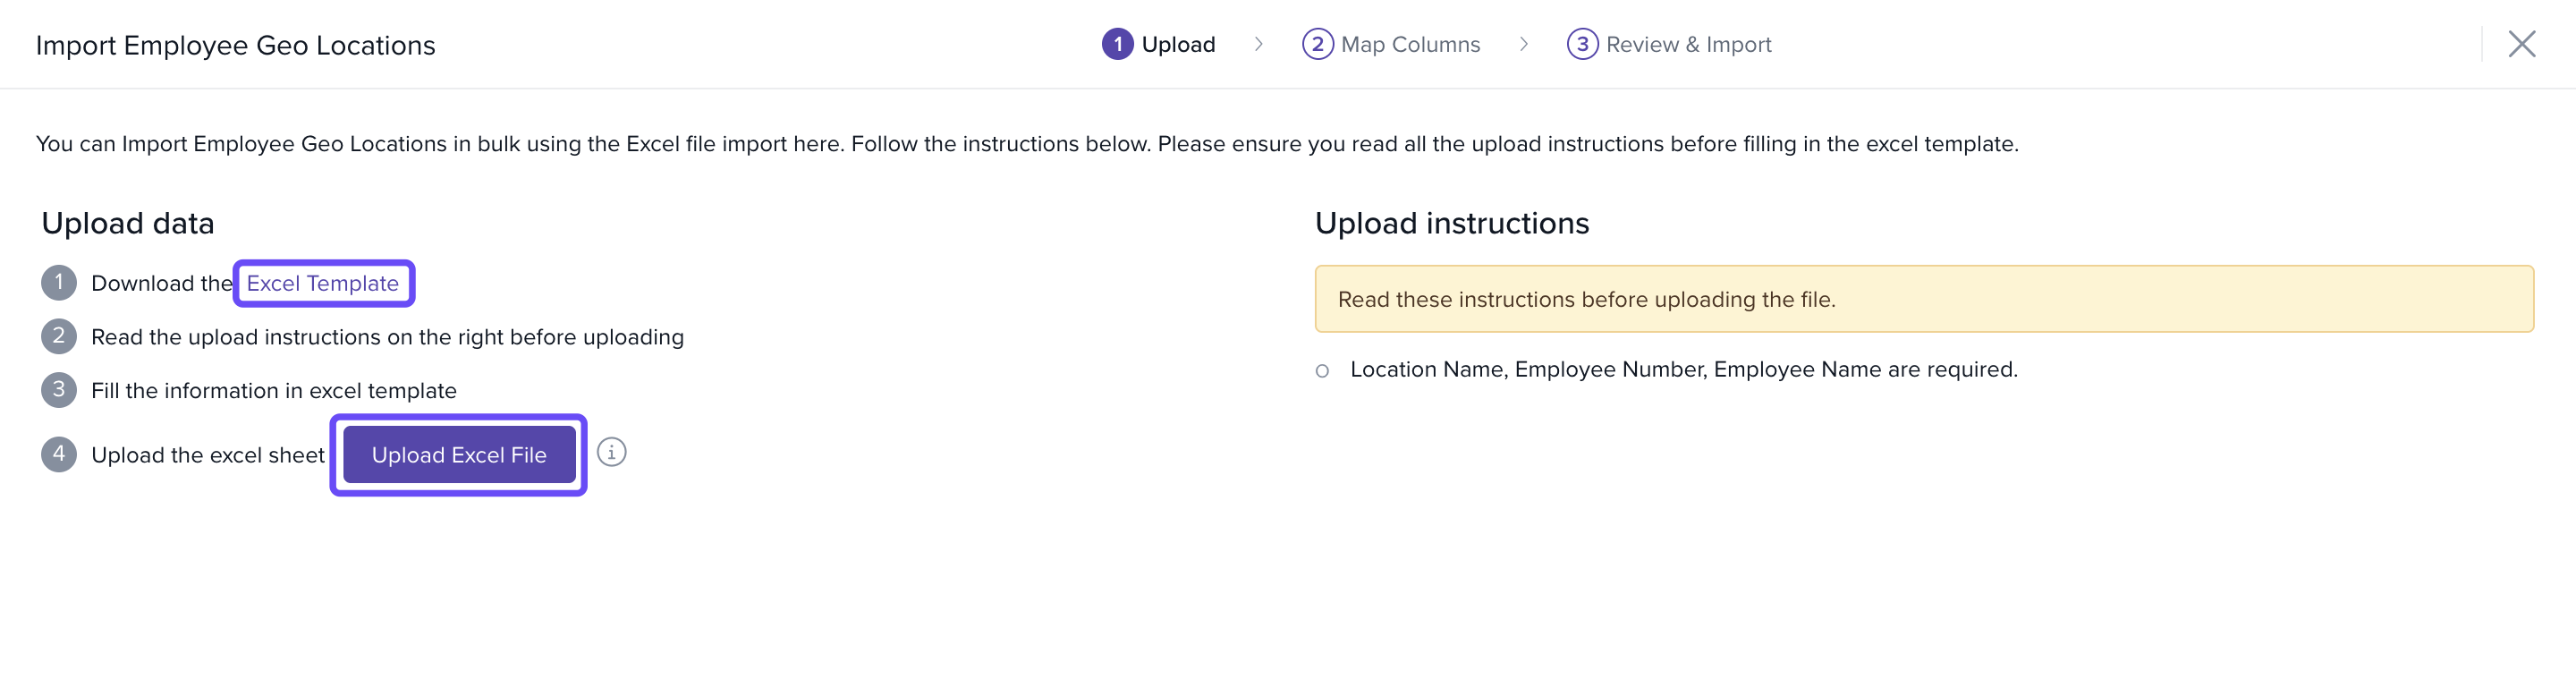Click the gray number 4 badge beside Upload the excel sheet
Image resolution: width=2576 pixels, height=696 pixels.
coord(59,455)
